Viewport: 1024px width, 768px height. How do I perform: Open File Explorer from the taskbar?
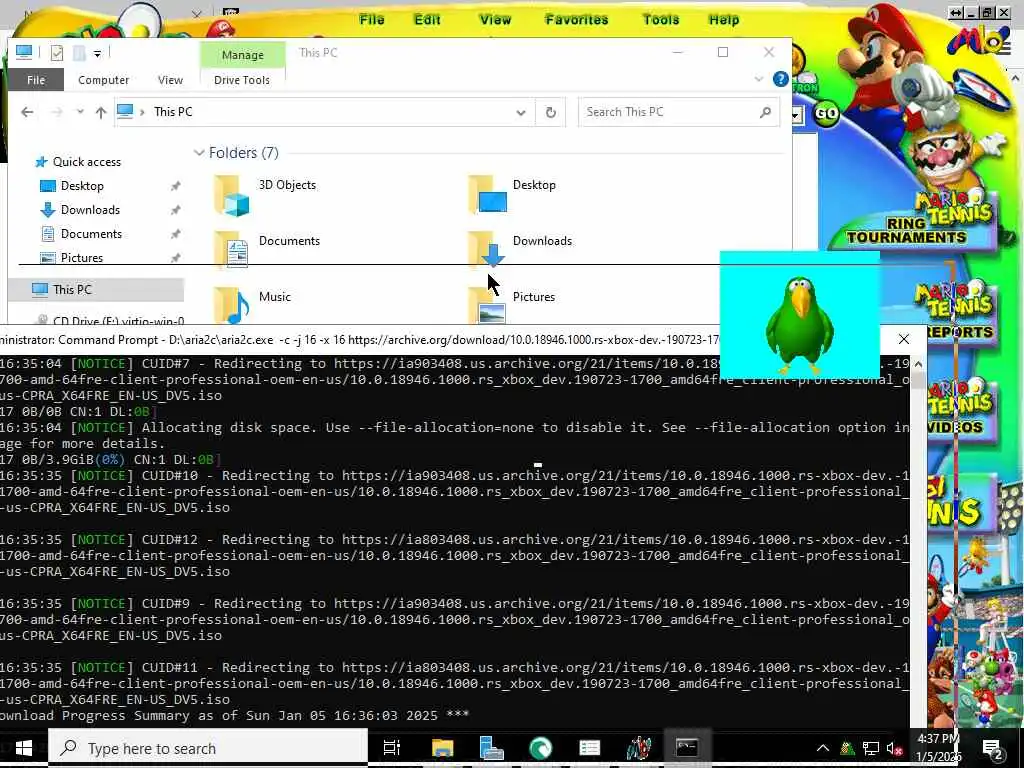pos(442,748)
